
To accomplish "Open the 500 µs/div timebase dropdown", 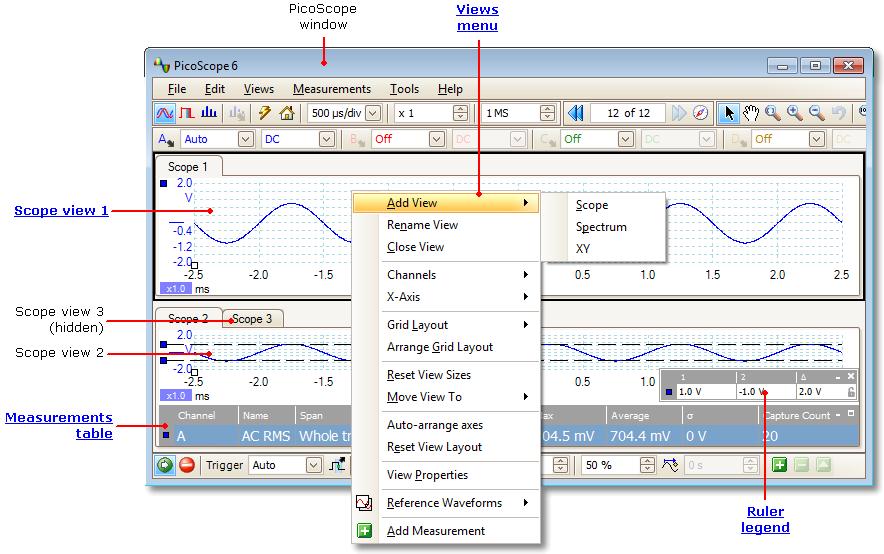I will coord(373,113).
